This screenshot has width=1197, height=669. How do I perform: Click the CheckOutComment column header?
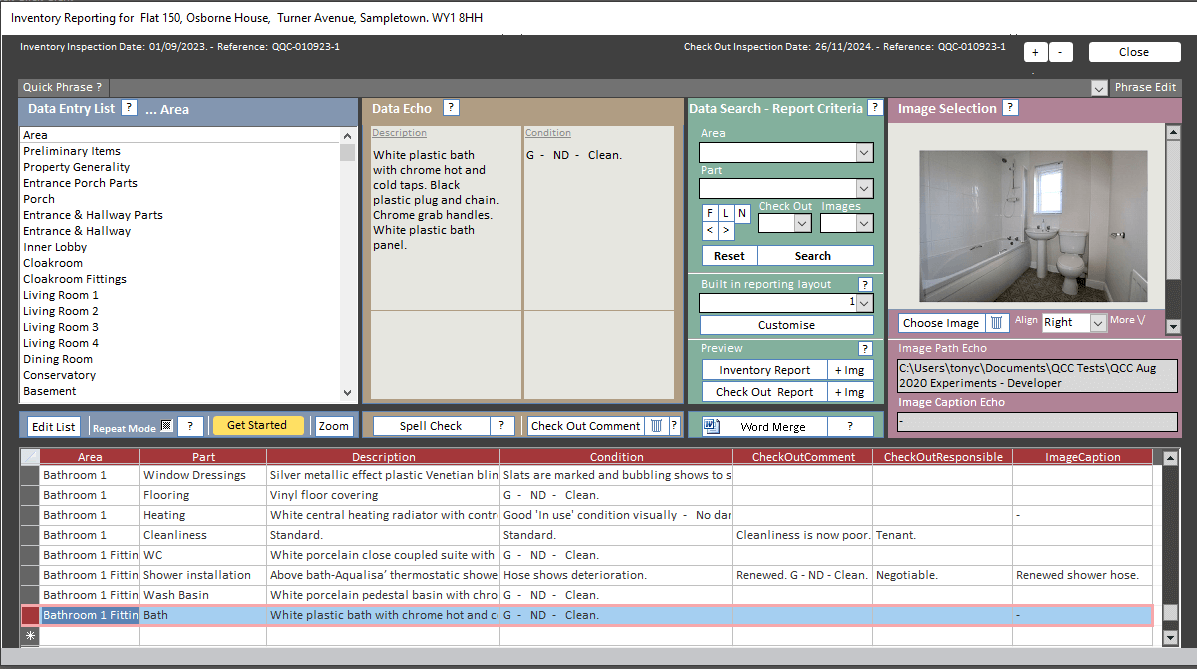803,457
